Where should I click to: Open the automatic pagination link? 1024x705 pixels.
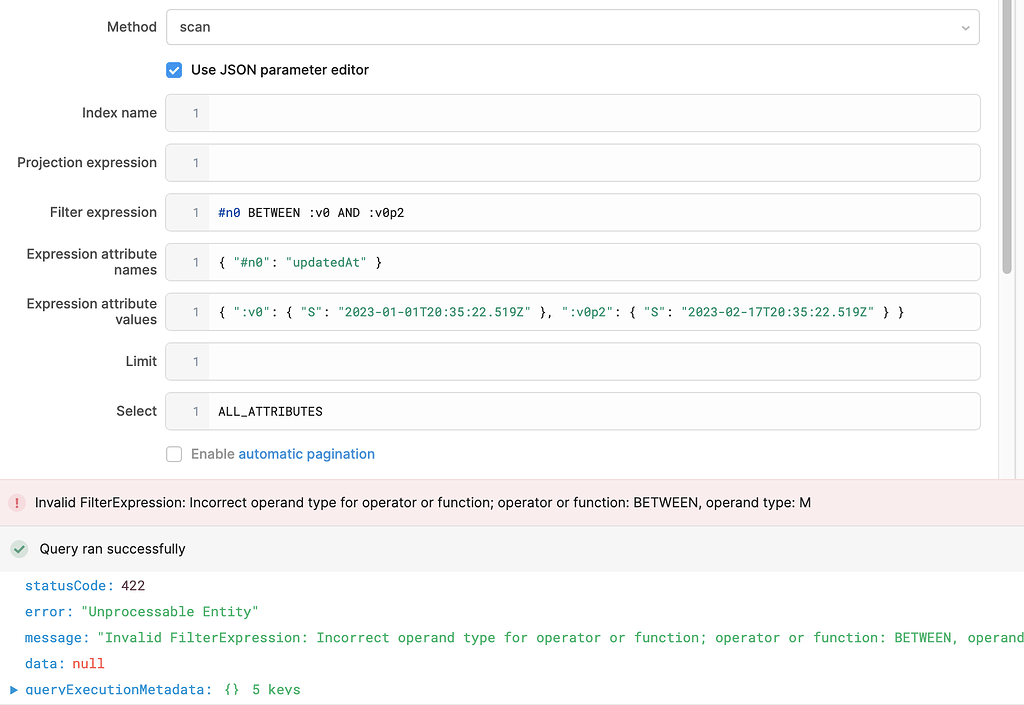(306, 454)
